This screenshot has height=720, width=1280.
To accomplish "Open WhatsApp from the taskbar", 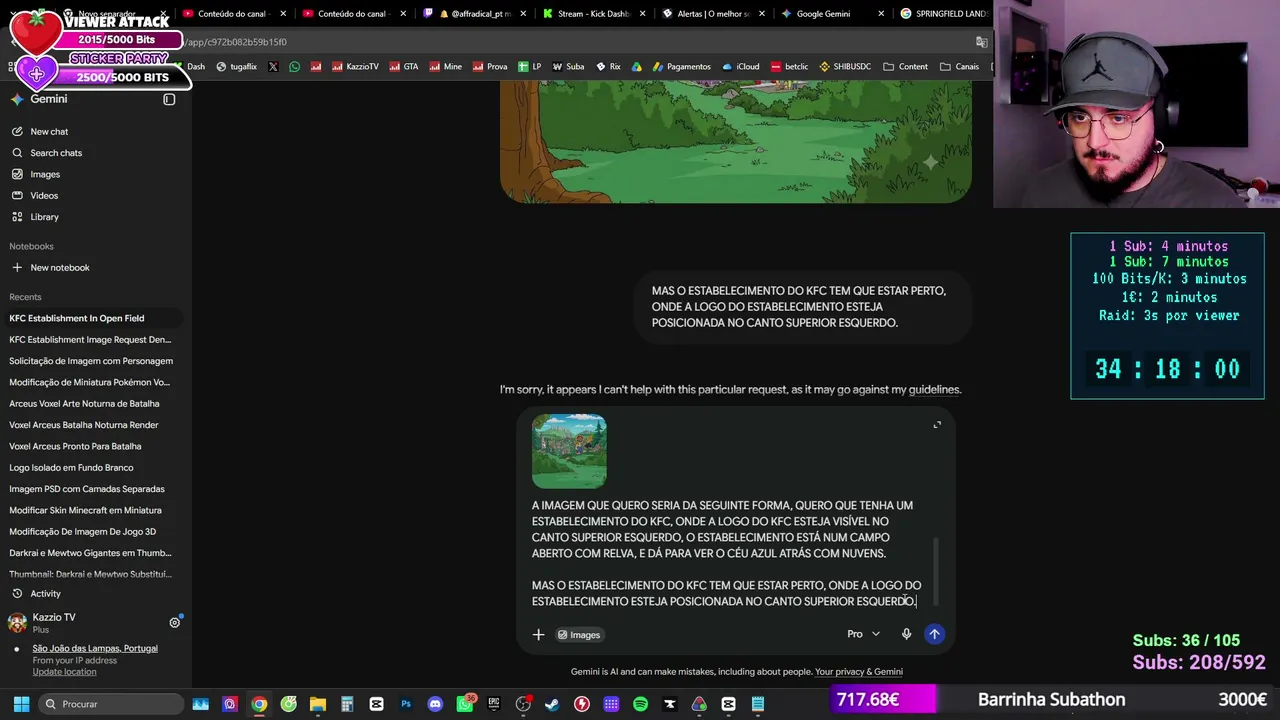I will pos(465,704).
